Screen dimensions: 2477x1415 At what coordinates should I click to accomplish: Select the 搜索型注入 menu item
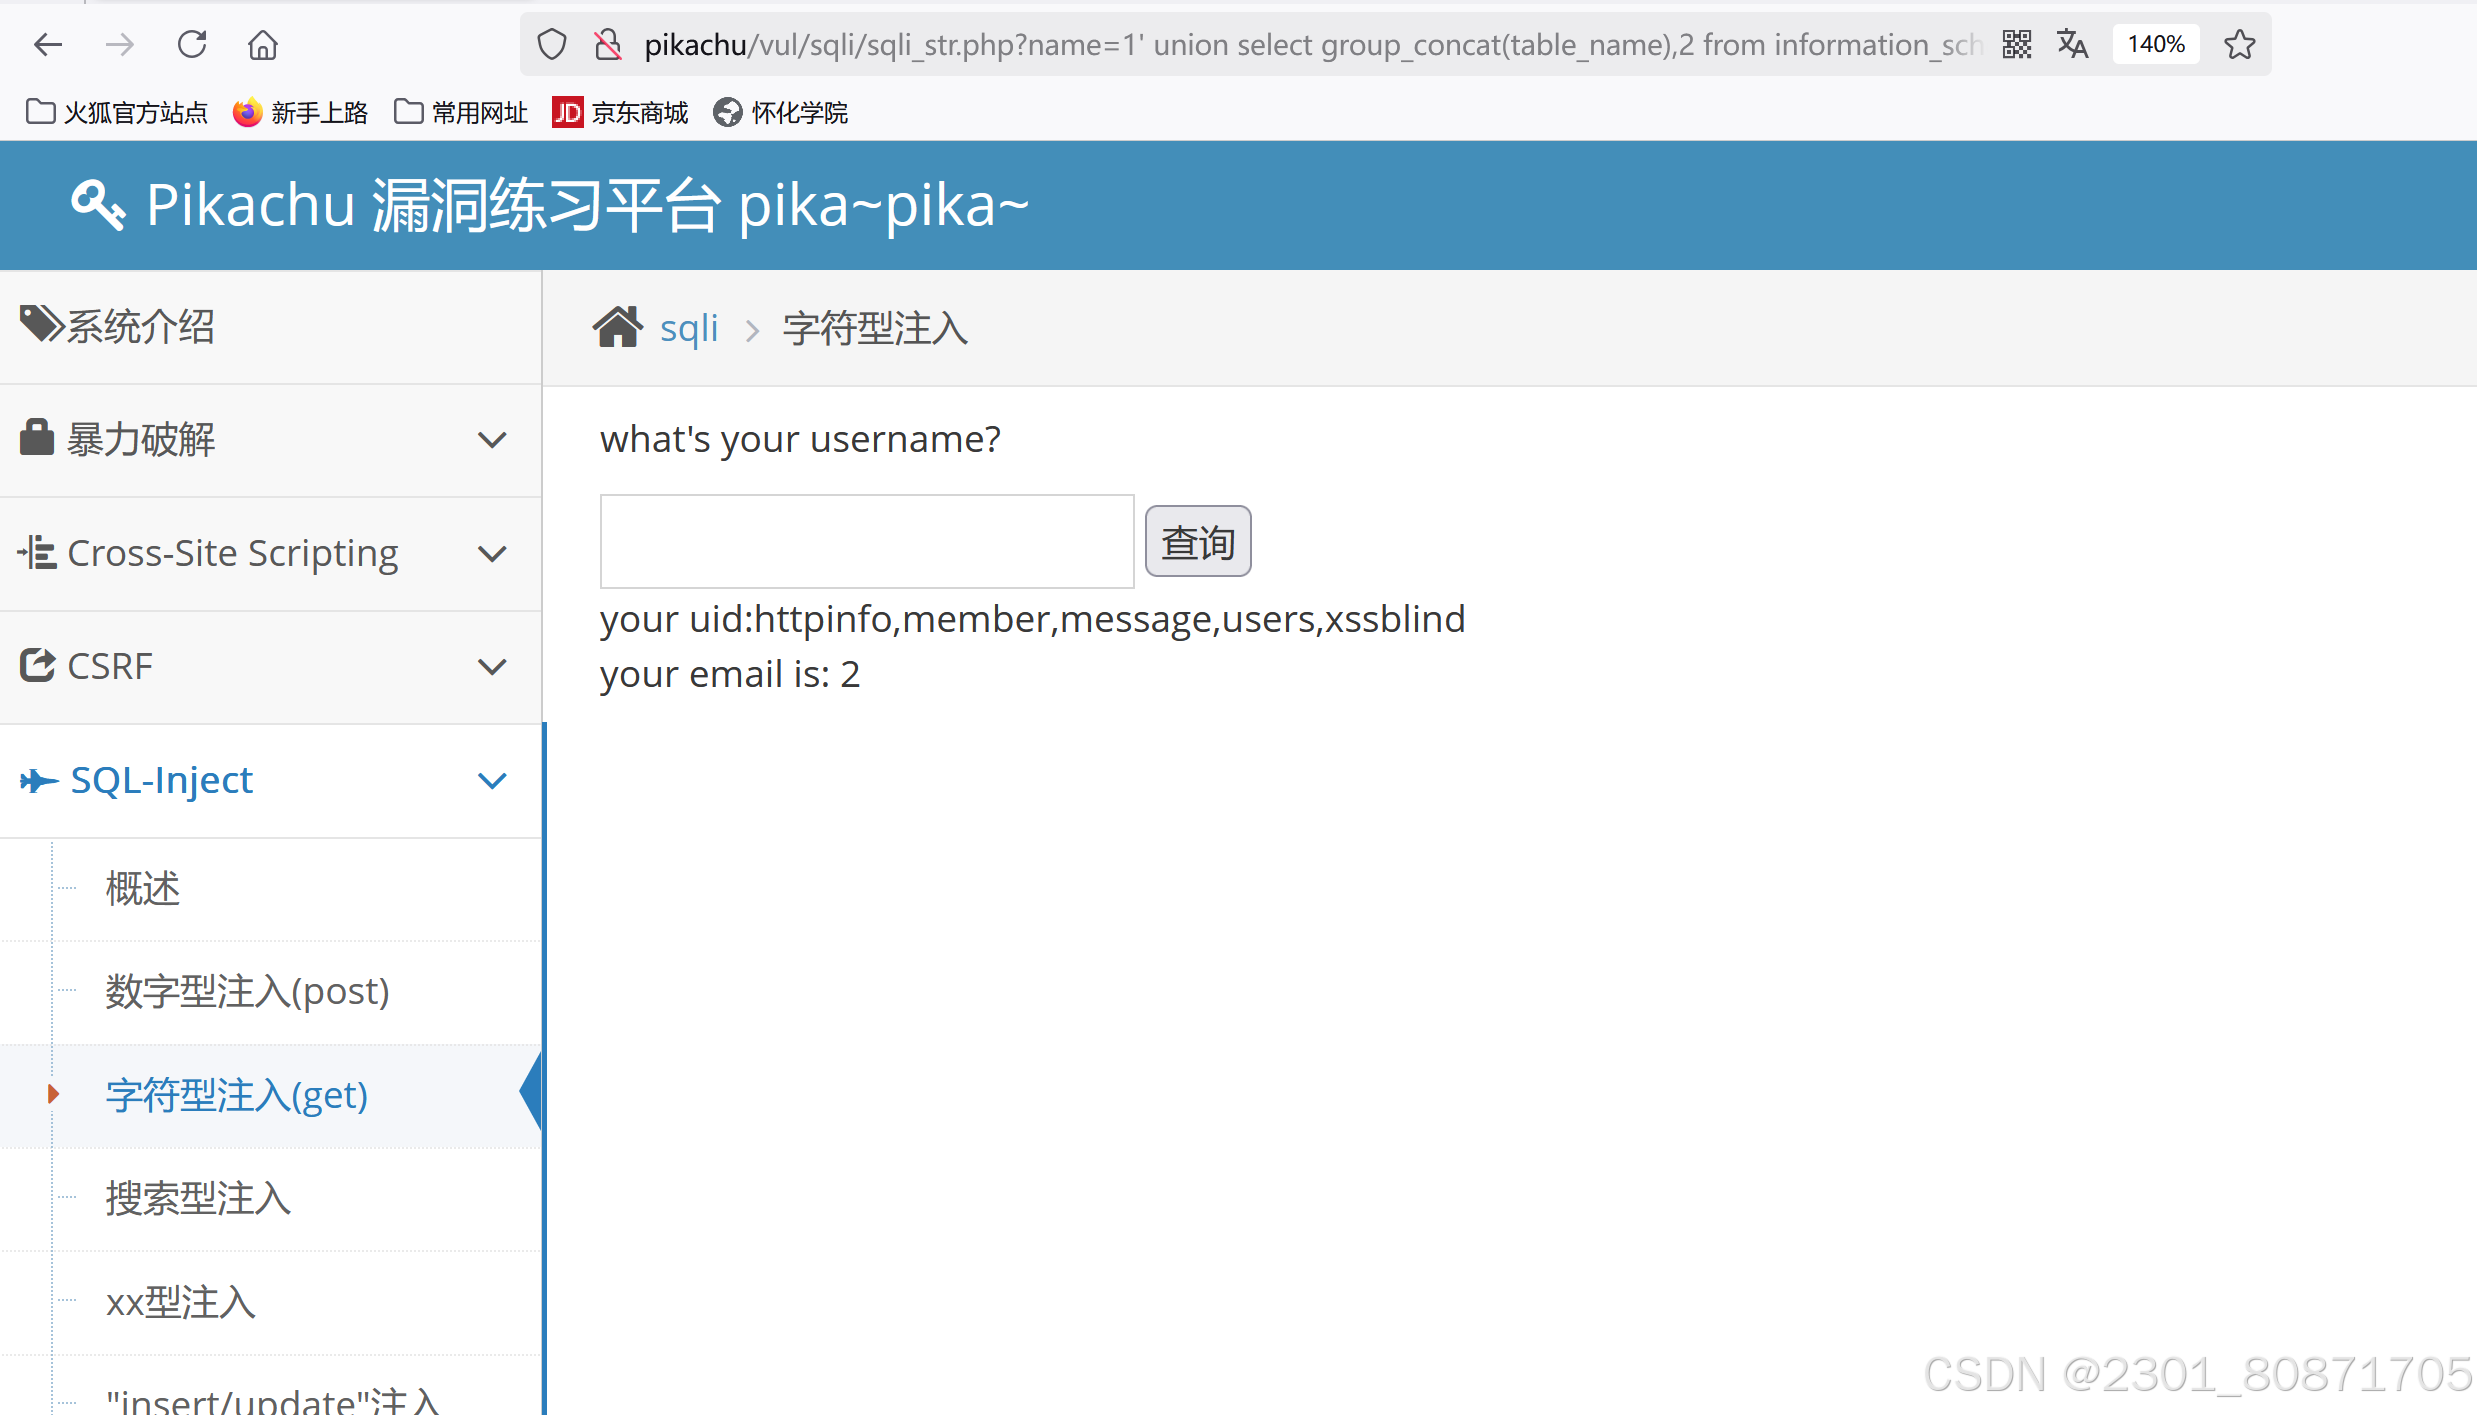[x=198, y=1198]
